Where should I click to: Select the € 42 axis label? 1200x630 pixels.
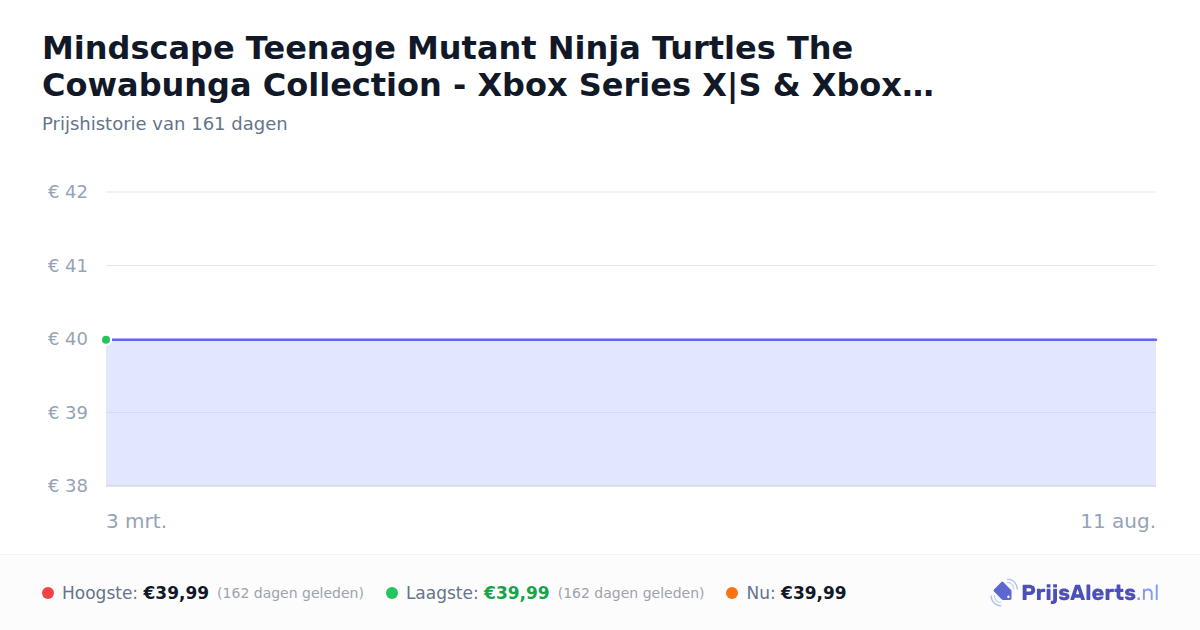pos(68,192)
